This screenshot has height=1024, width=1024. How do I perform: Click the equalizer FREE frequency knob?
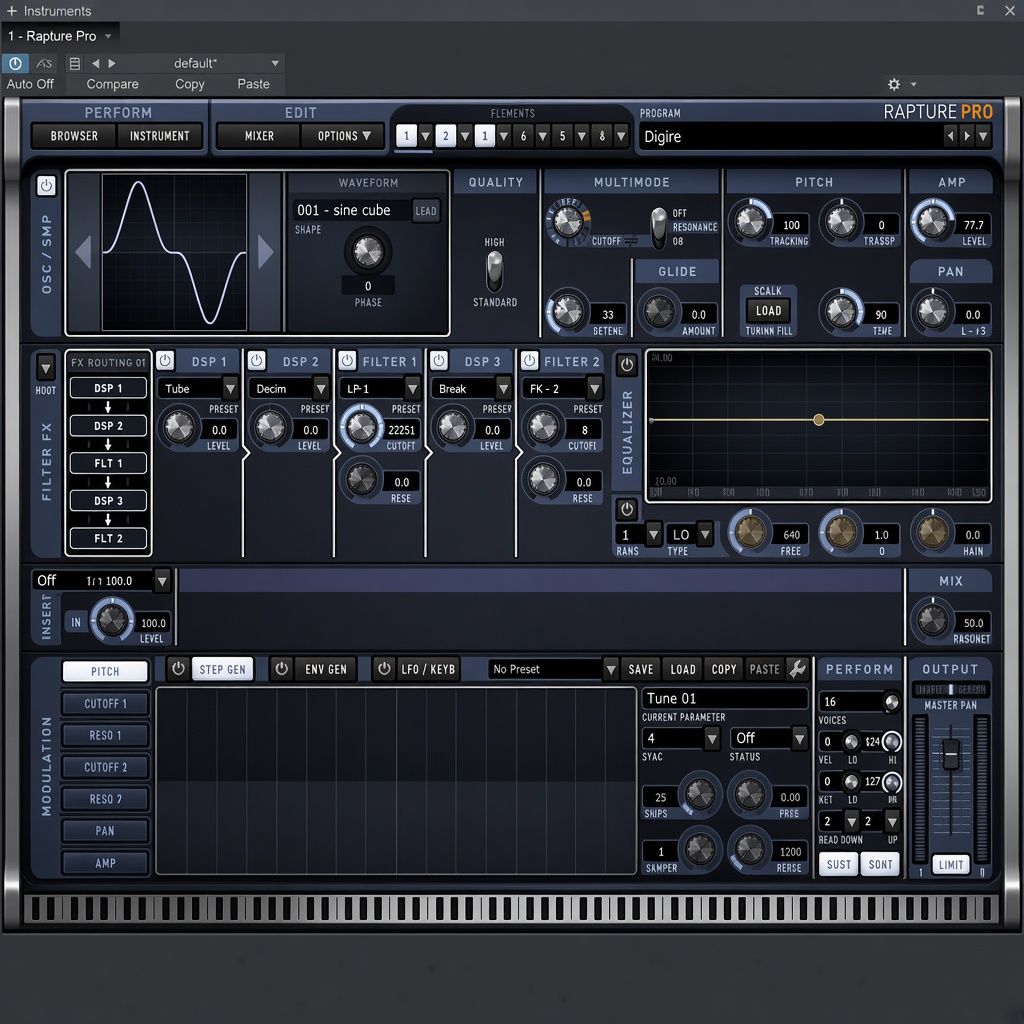pyautogui.click(x=750, y=532)
